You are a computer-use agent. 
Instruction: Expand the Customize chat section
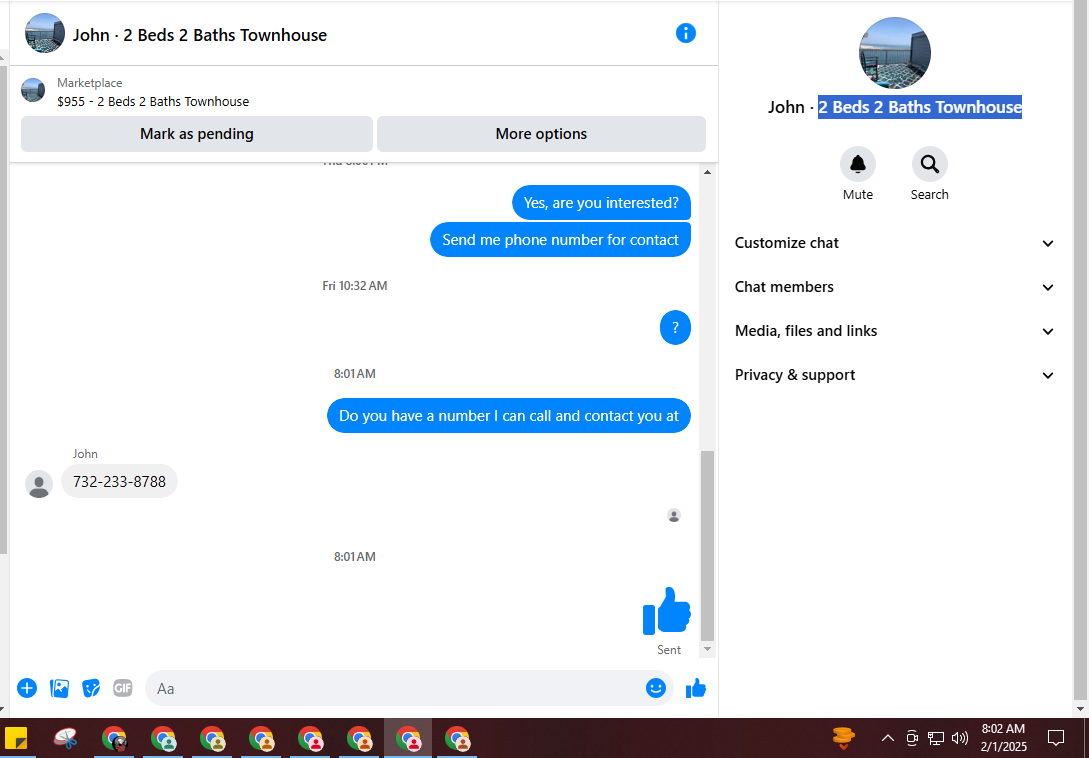click(895, 243)
